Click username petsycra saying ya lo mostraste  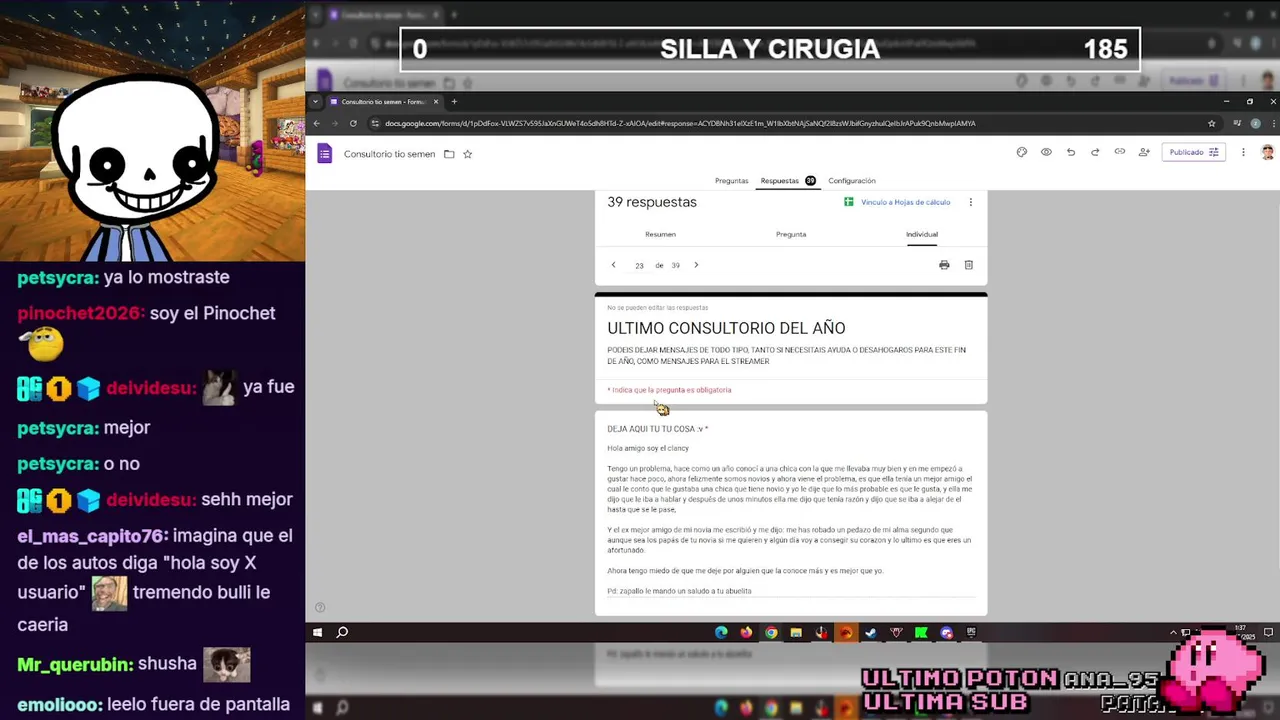pyautogui.click(x=58, y=278)
